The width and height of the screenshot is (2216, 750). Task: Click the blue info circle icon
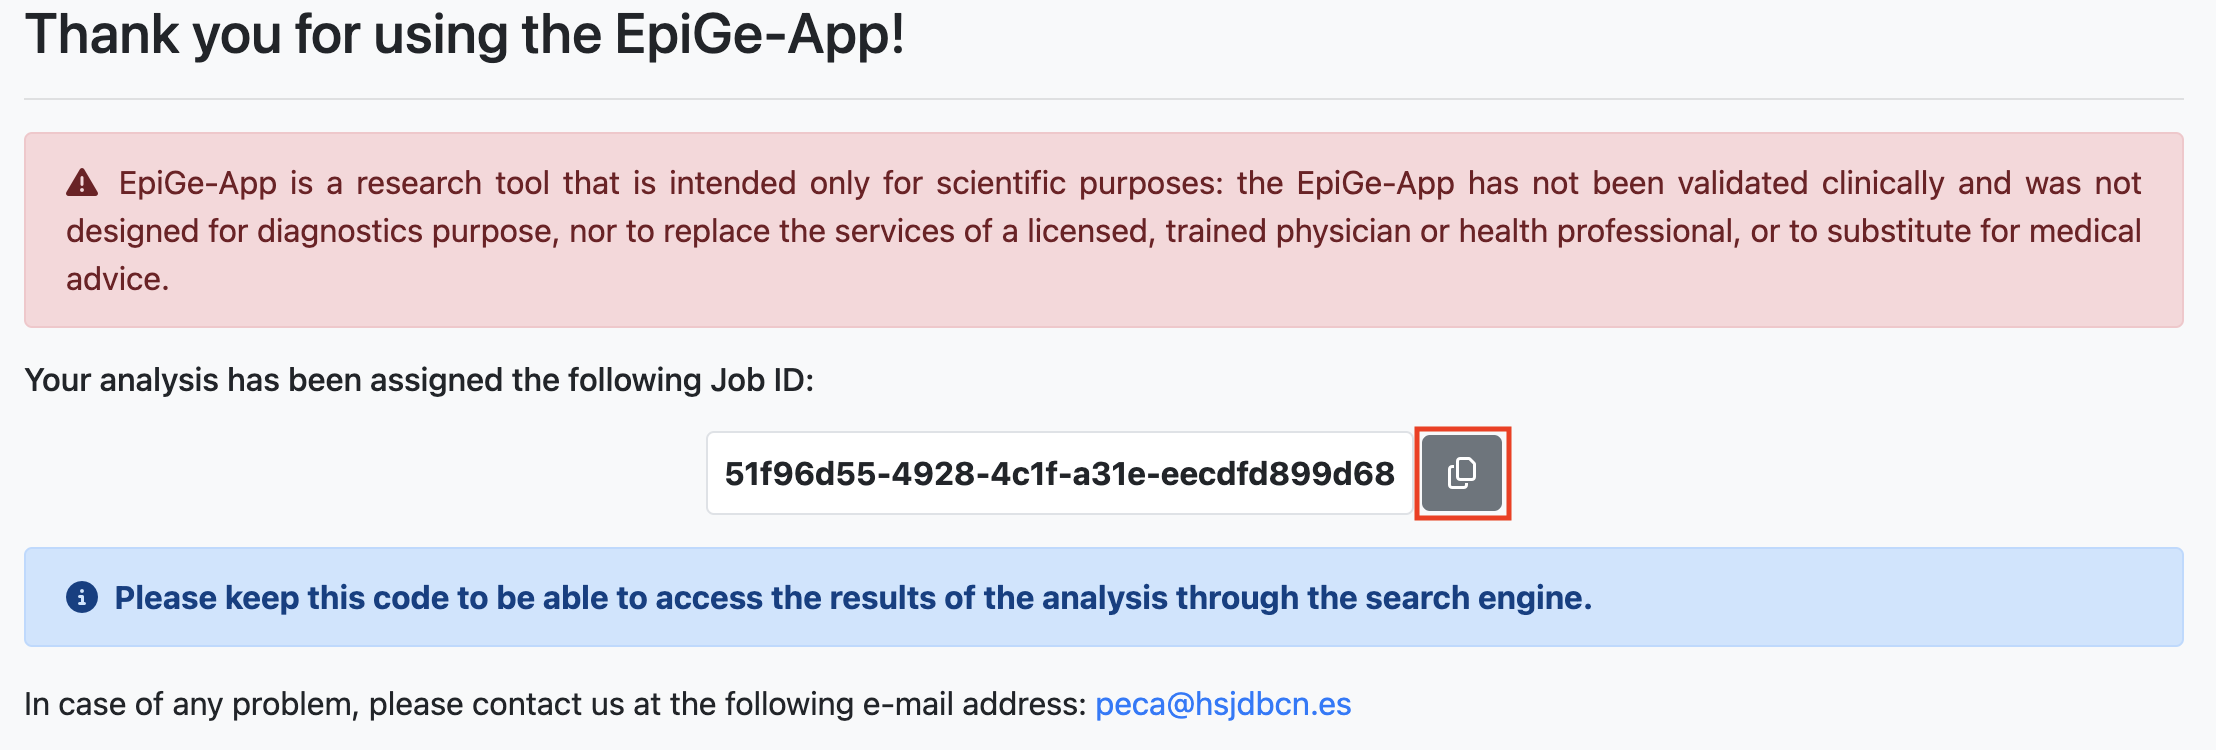82,597
